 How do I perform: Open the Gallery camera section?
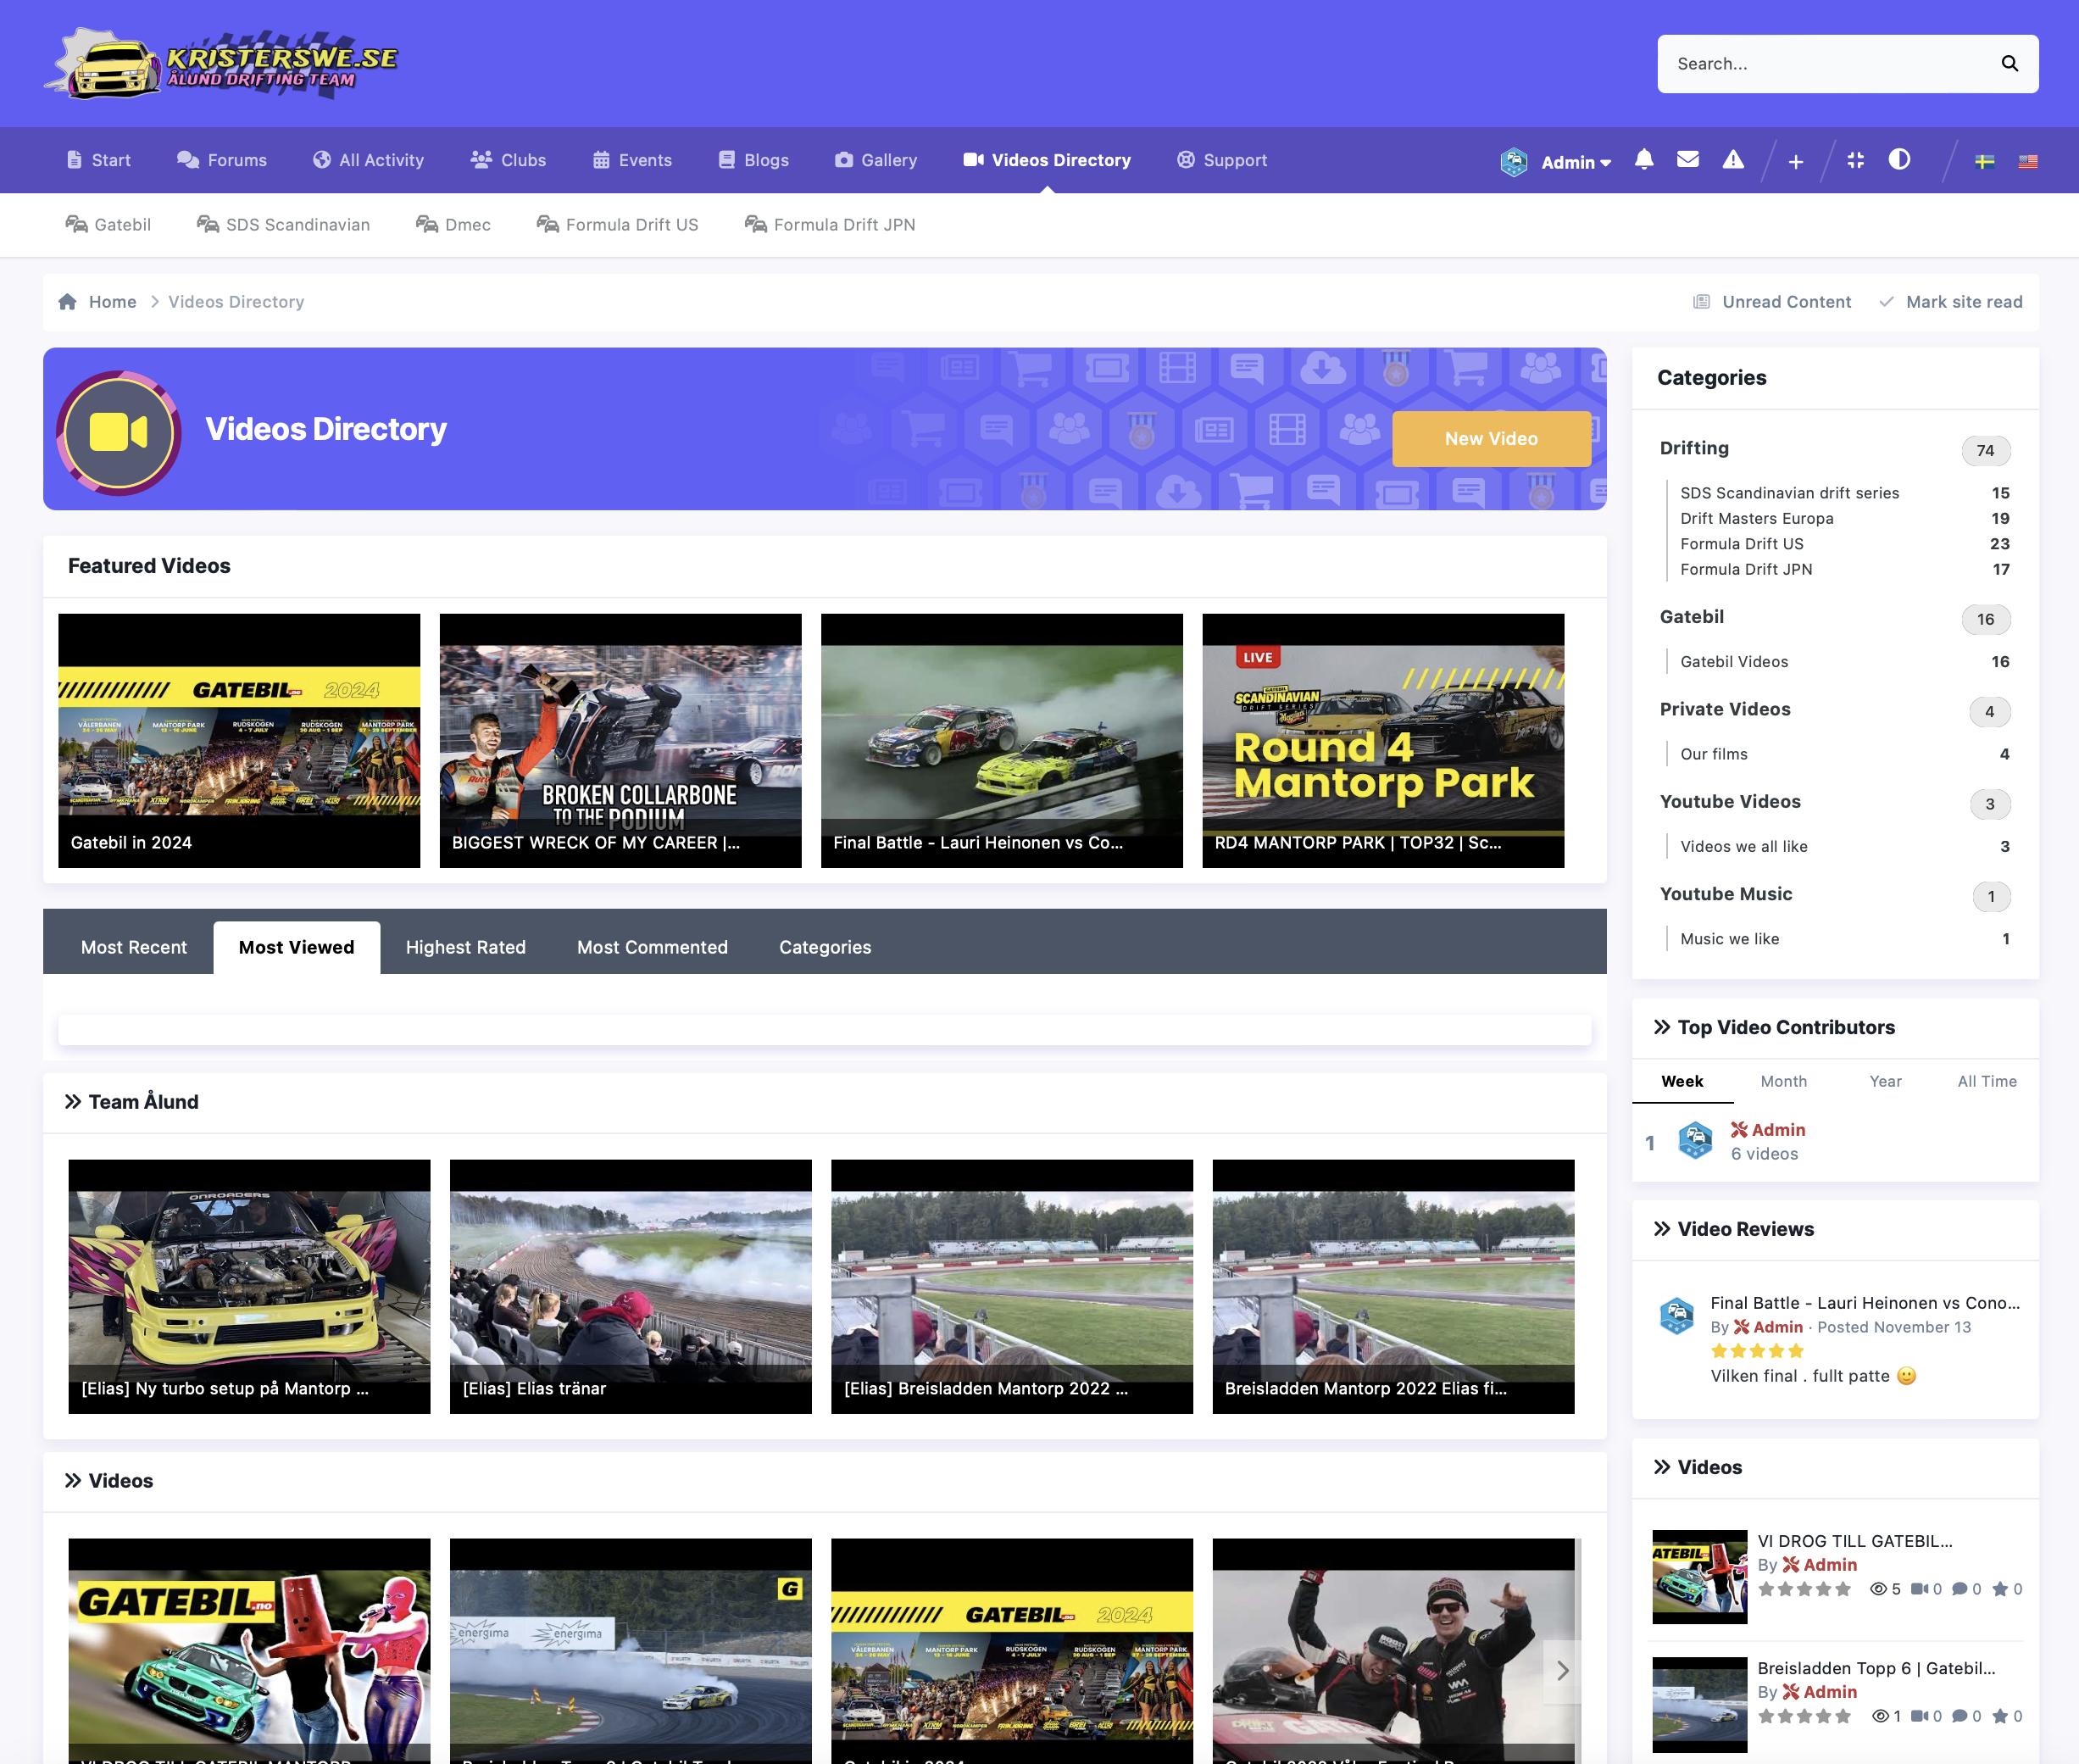click(876, 160)
